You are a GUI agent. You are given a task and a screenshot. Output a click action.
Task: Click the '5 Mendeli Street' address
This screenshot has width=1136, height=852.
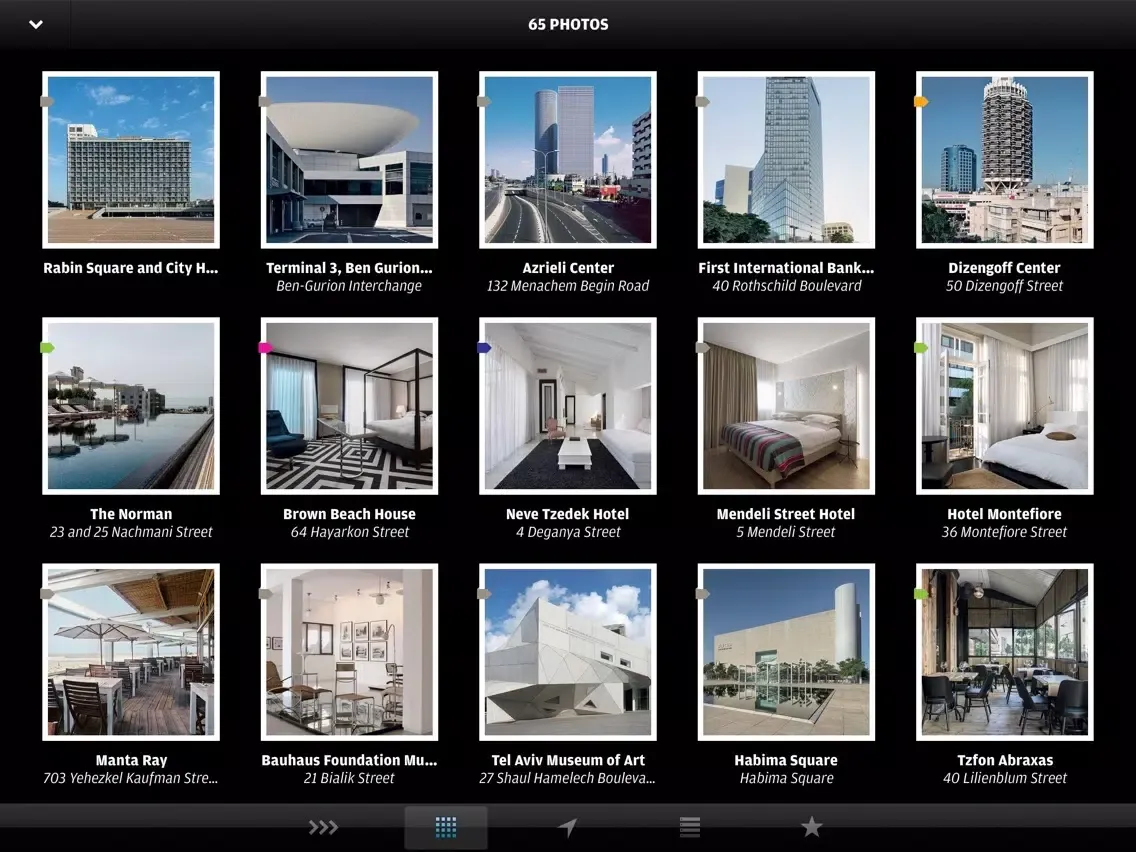pyautogui.click(x=786, y=532)
